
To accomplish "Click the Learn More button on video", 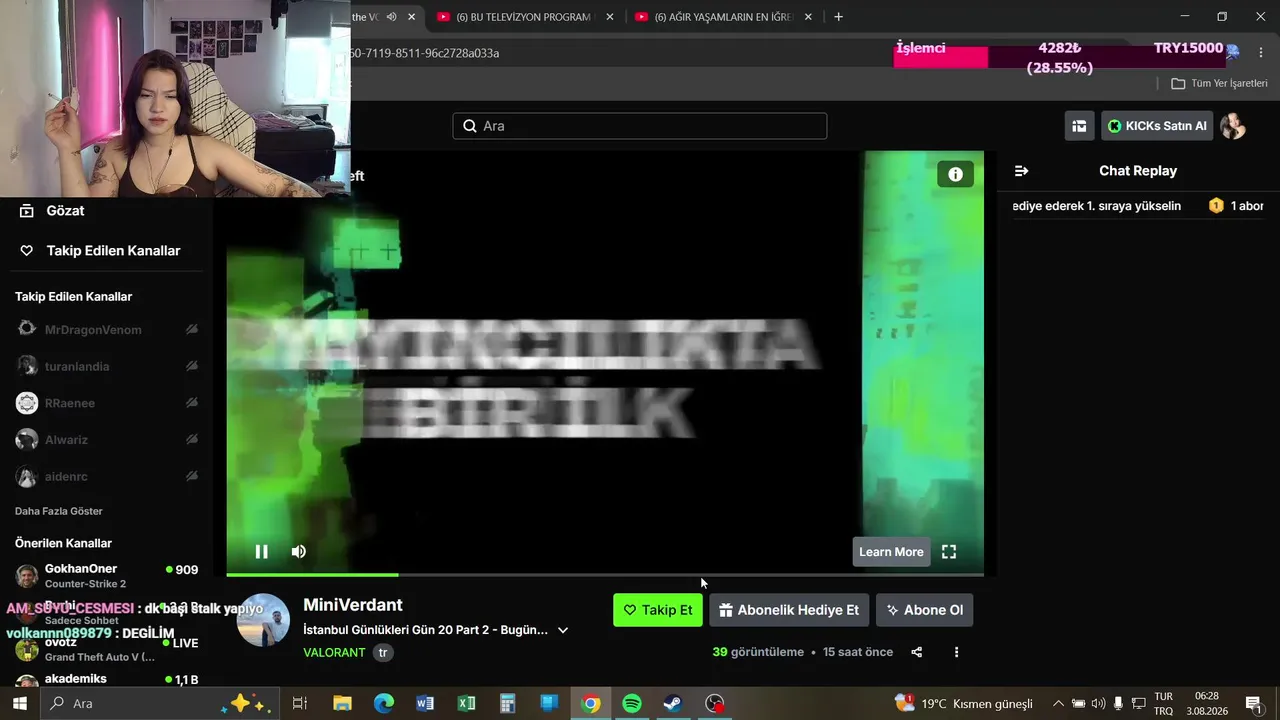I will pyautogui.click(x=891, y=552).
